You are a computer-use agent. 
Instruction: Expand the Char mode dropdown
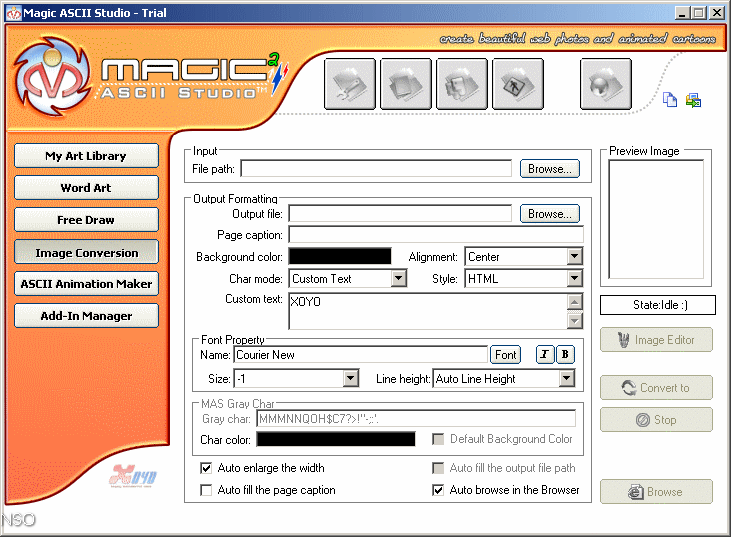(398, 279)
